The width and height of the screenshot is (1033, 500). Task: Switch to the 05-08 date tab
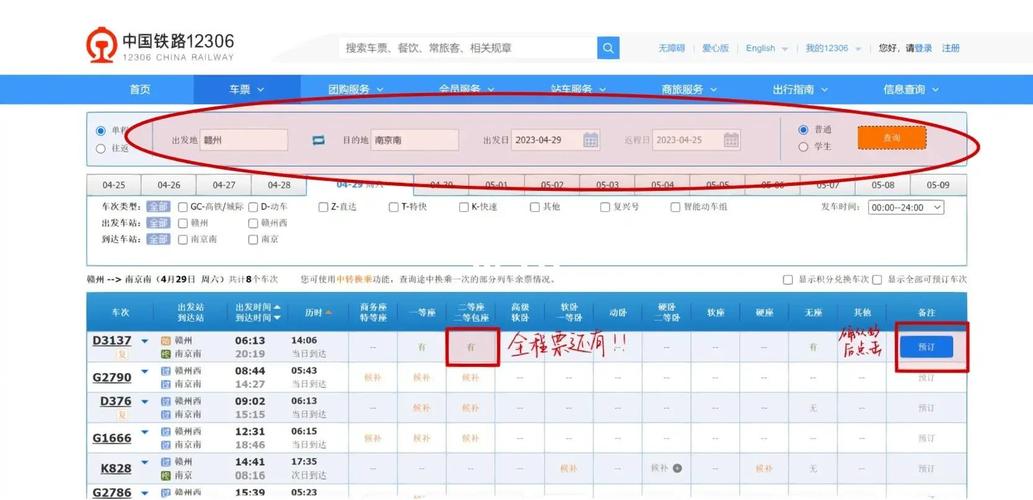pyautogui.click(x=882, y=185)
